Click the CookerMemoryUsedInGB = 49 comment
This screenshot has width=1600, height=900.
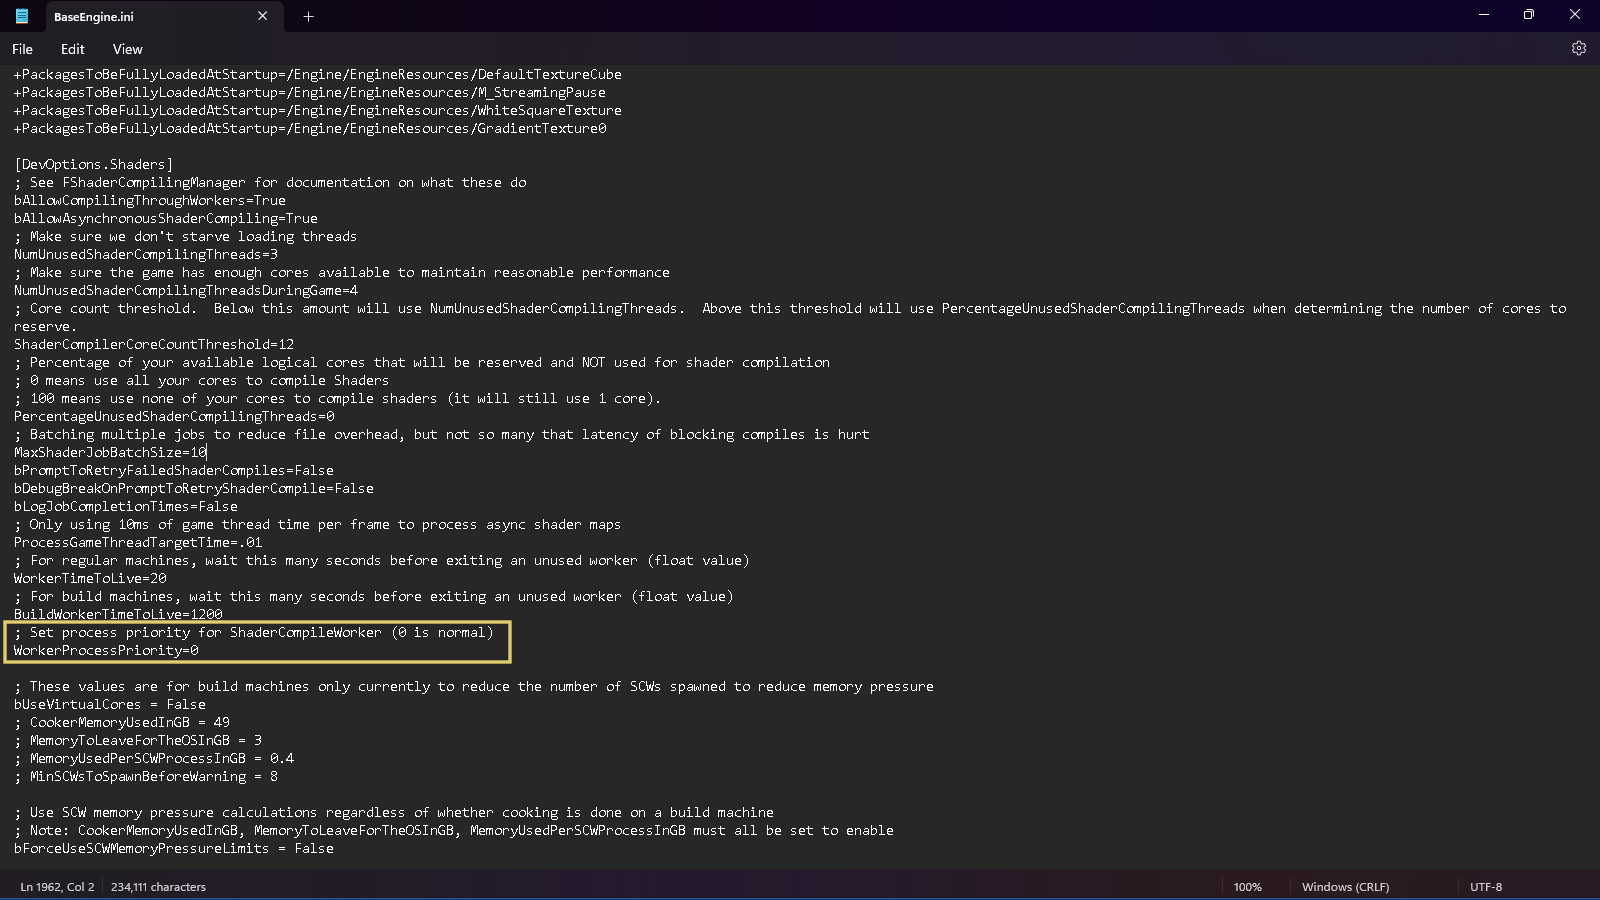(x=122, y=722)
